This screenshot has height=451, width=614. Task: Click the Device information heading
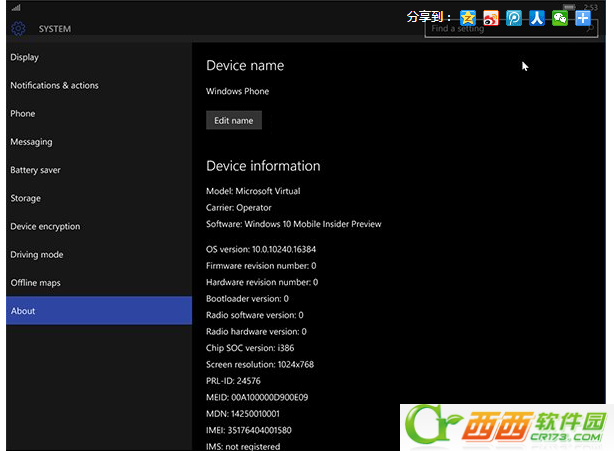coord(263,166)
